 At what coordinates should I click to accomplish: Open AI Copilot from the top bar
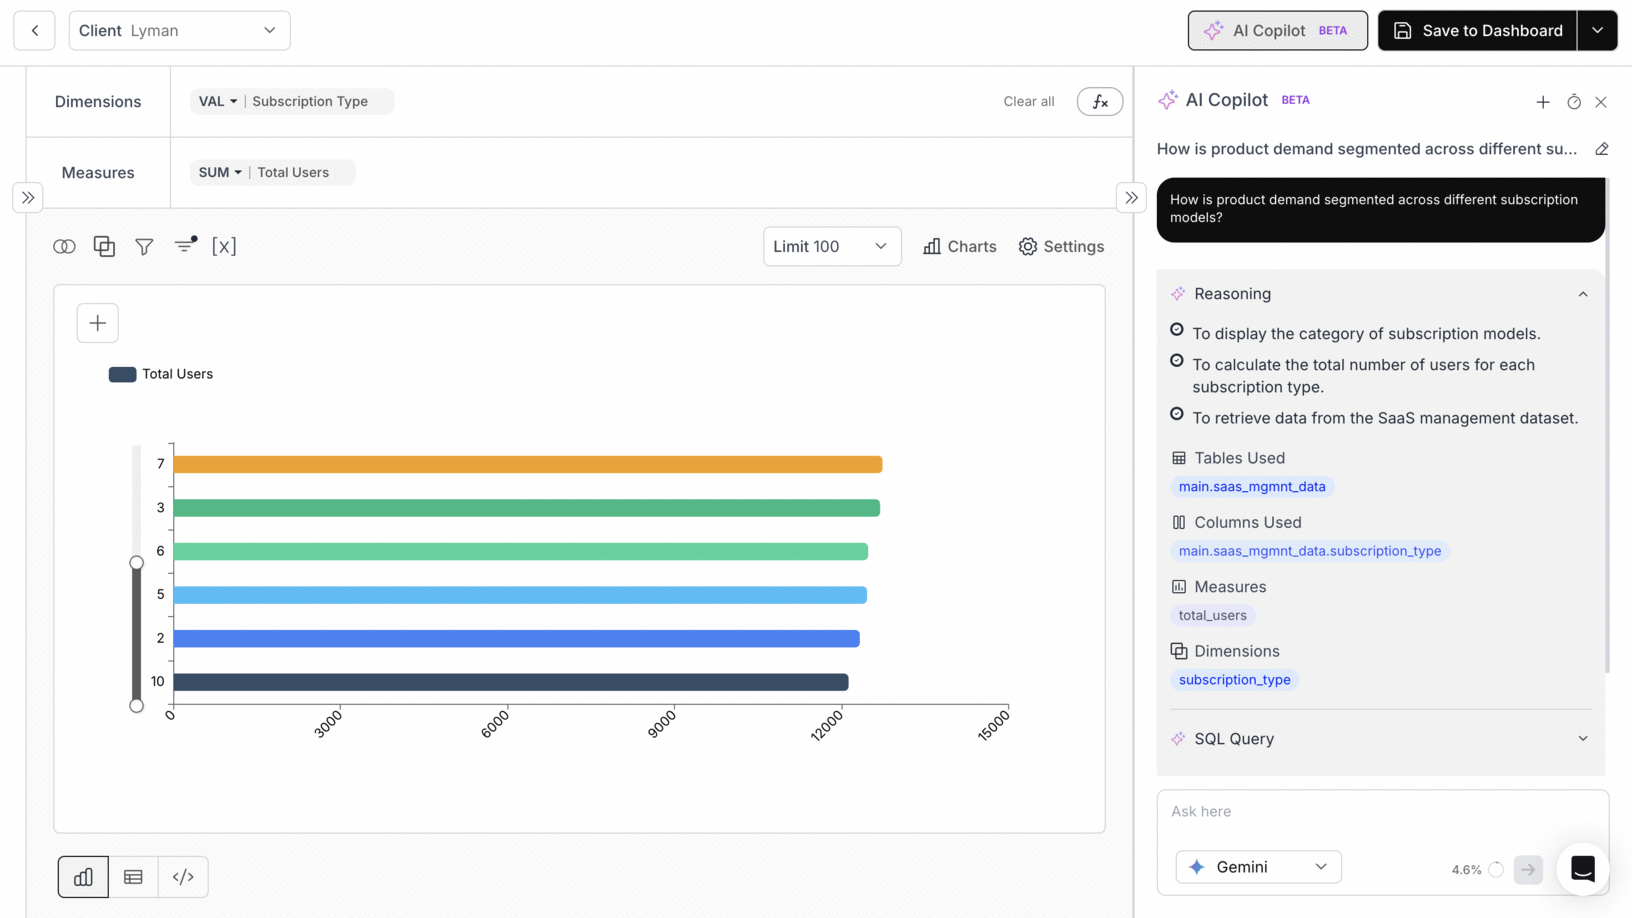click(x=1277, y=31)
